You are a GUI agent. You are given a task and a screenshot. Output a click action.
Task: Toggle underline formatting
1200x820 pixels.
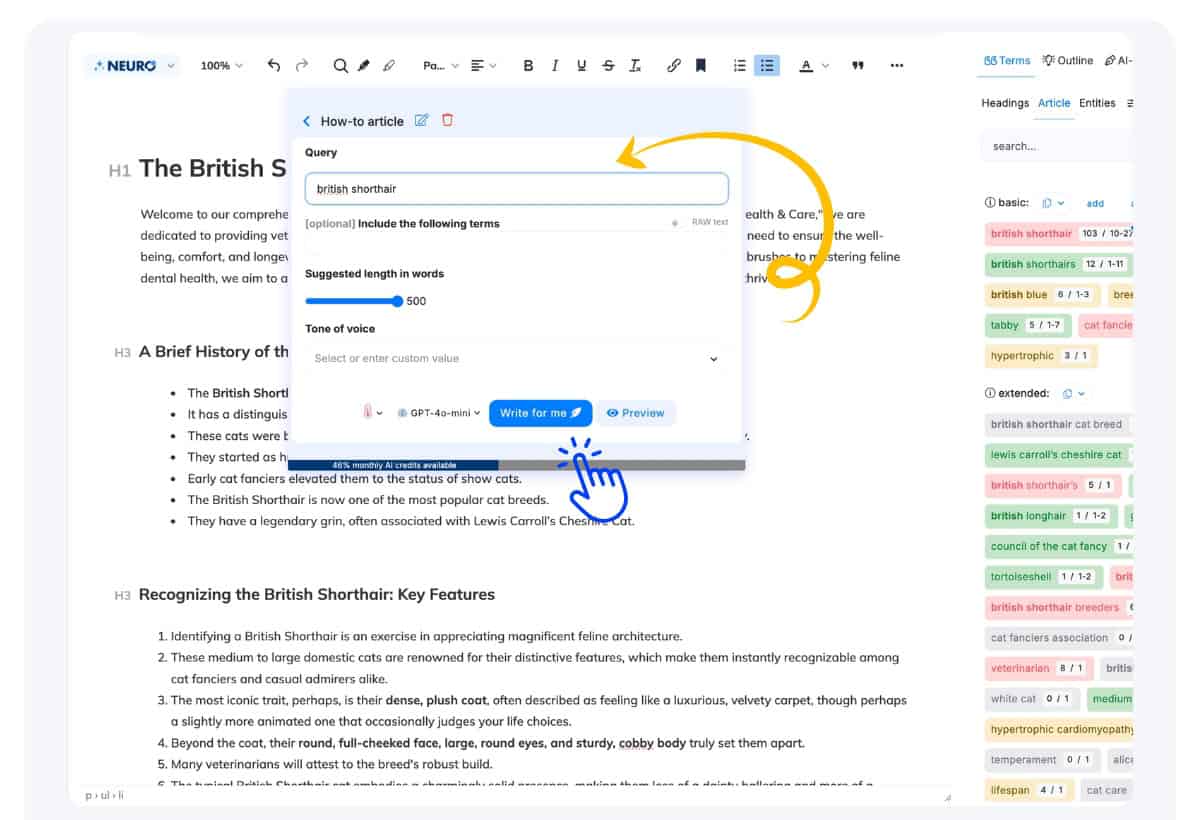pyautogui.click(x=581, y=65)
